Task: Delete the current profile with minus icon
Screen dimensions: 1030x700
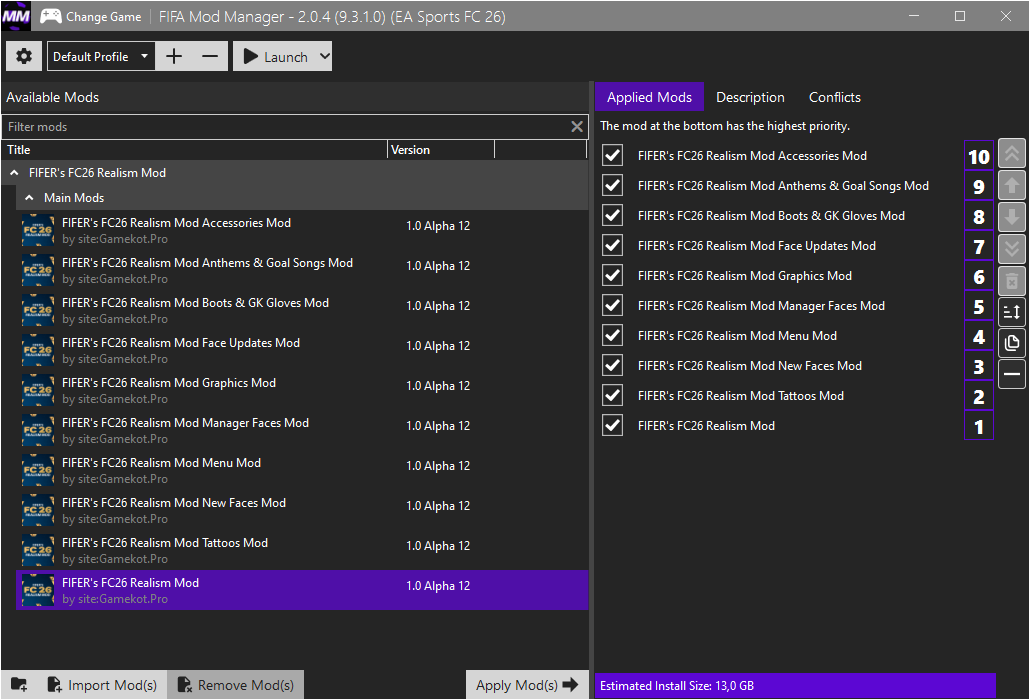Action: click(x=210, y=57)
